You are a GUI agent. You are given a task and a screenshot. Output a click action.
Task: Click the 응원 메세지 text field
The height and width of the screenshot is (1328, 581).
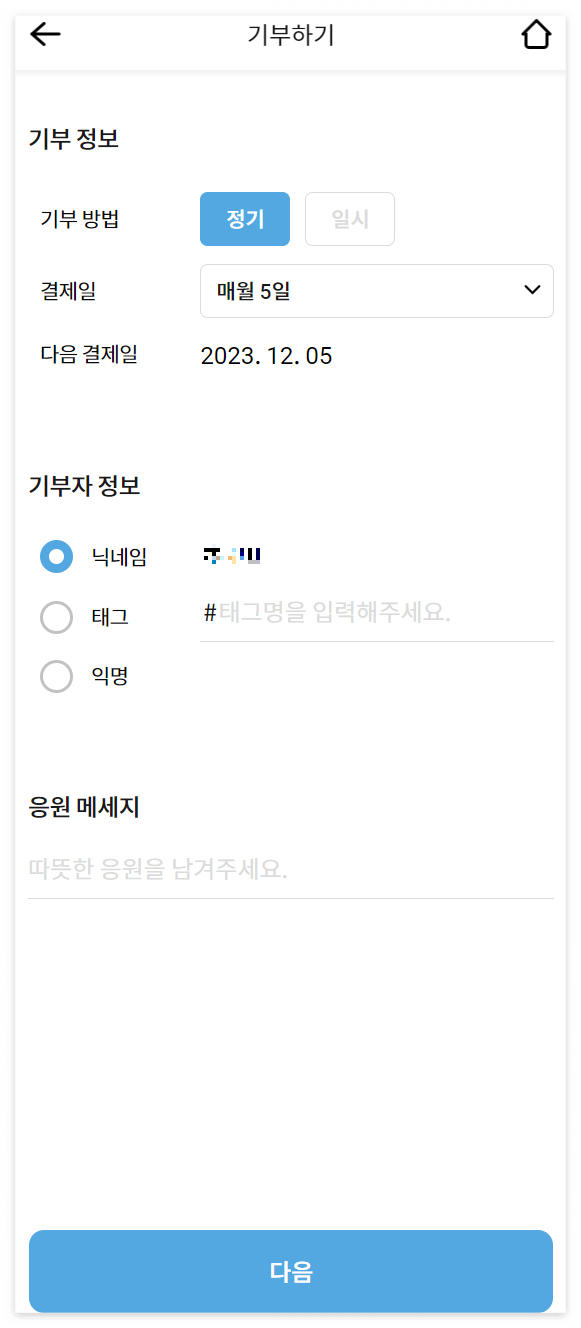click(x=290, y=868)
